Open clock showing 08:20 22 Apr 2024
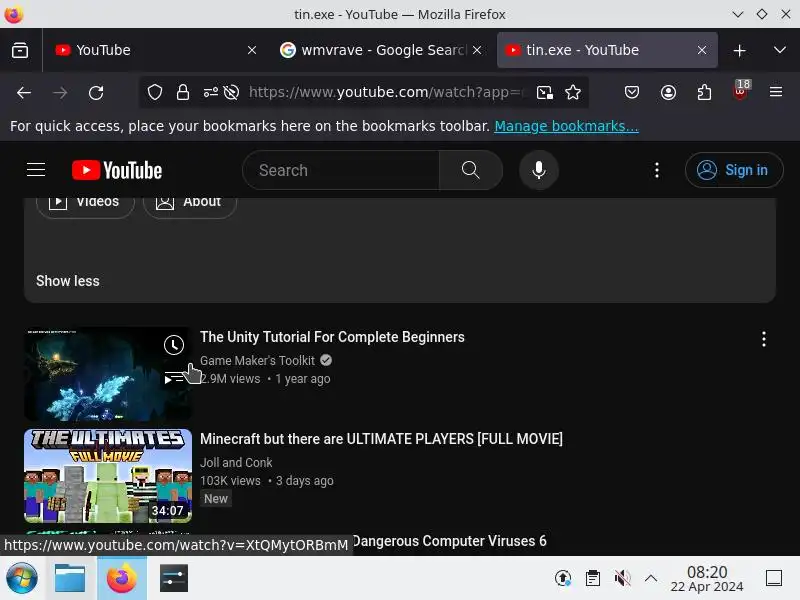 (707, 579)
